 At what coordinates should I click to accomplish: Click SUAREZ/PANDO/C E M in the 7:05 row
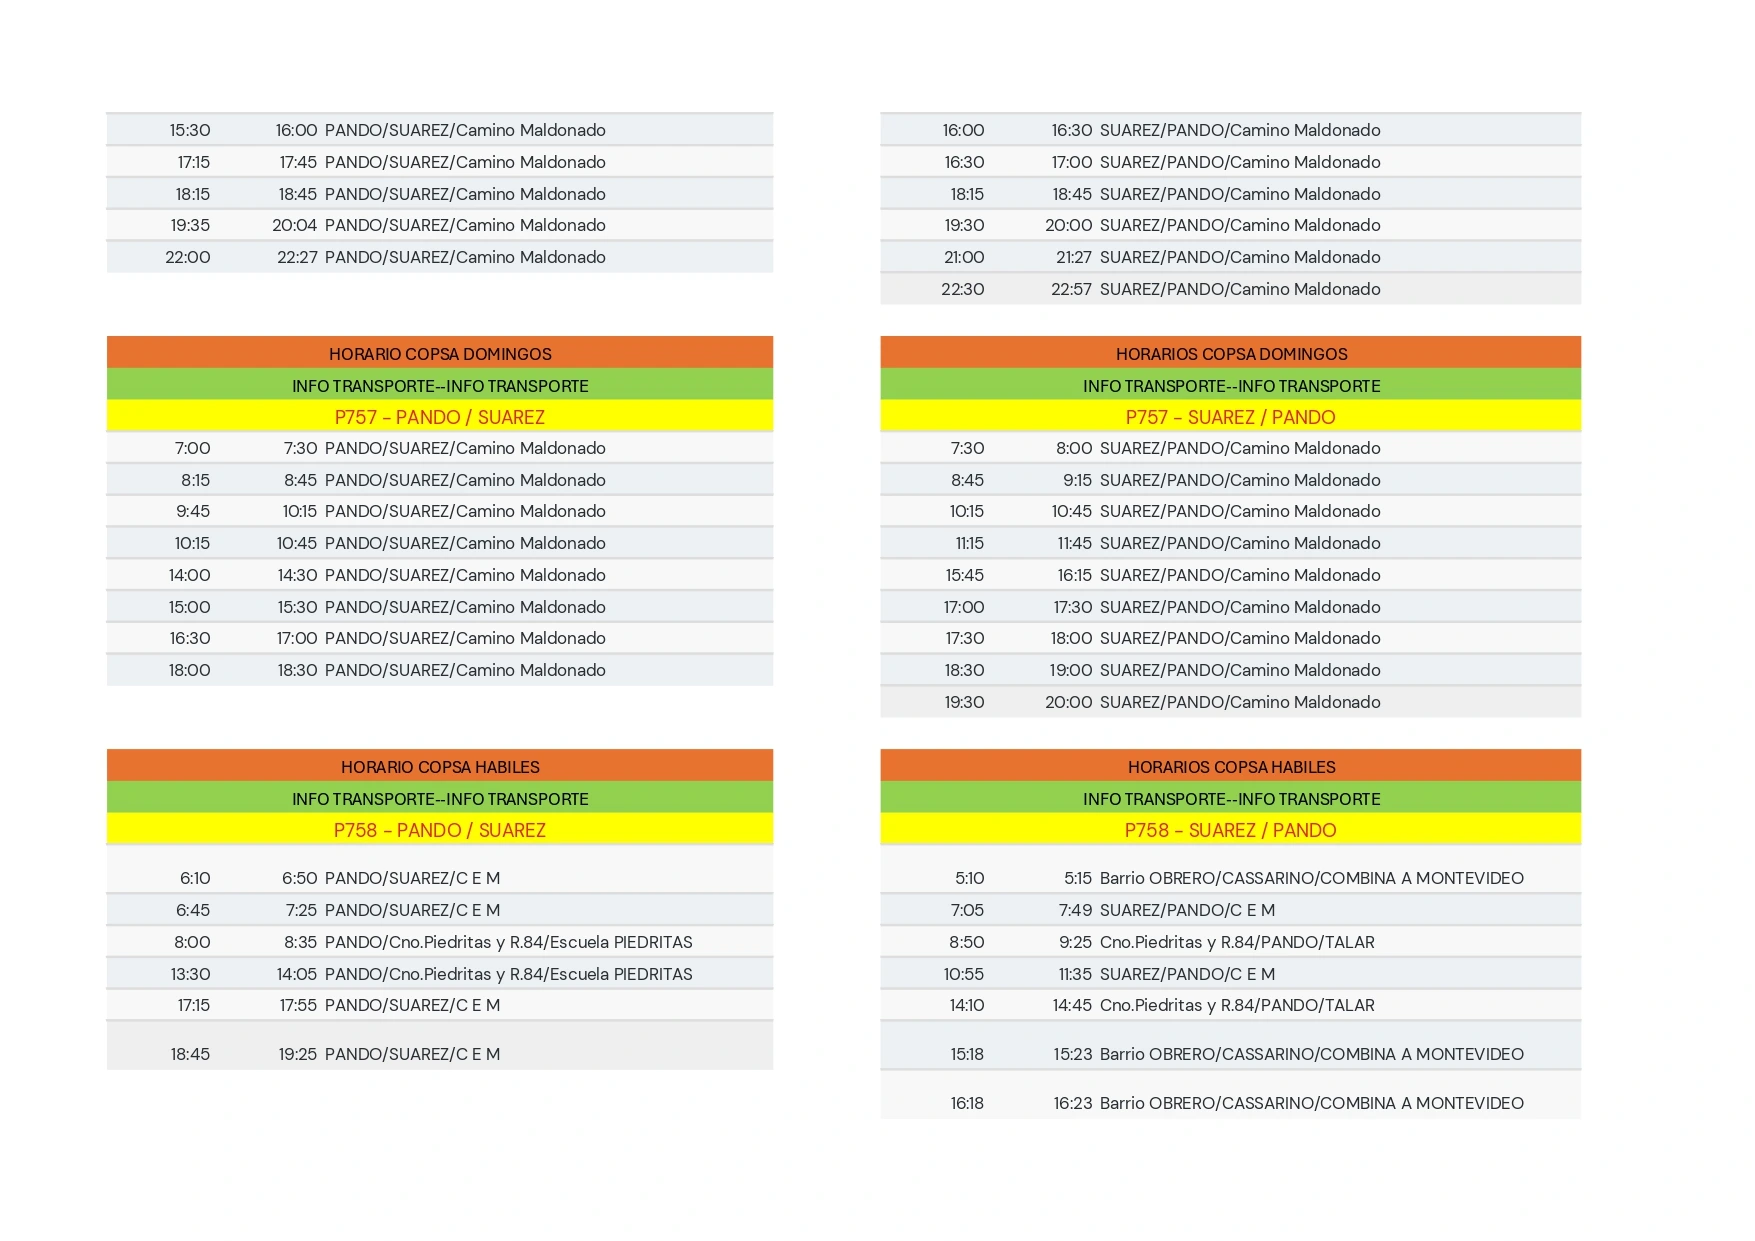point(1187,910)
